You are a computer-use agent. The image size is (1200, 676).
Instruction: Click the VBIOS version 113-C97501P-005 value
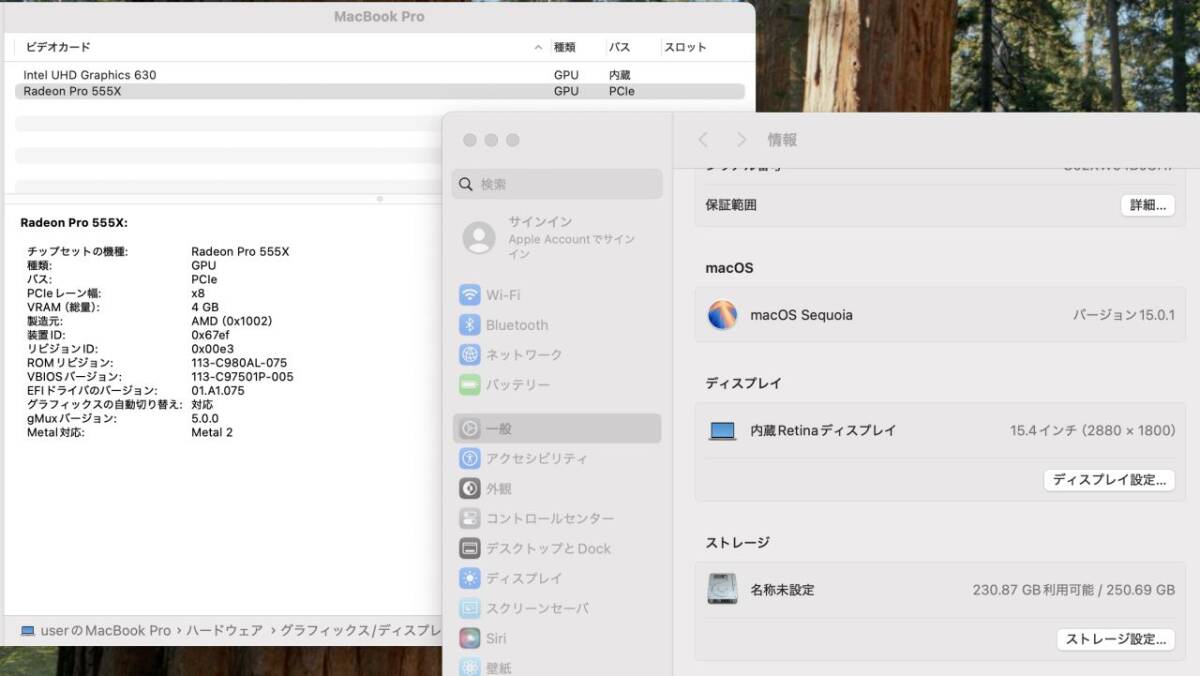pos(242,377)
